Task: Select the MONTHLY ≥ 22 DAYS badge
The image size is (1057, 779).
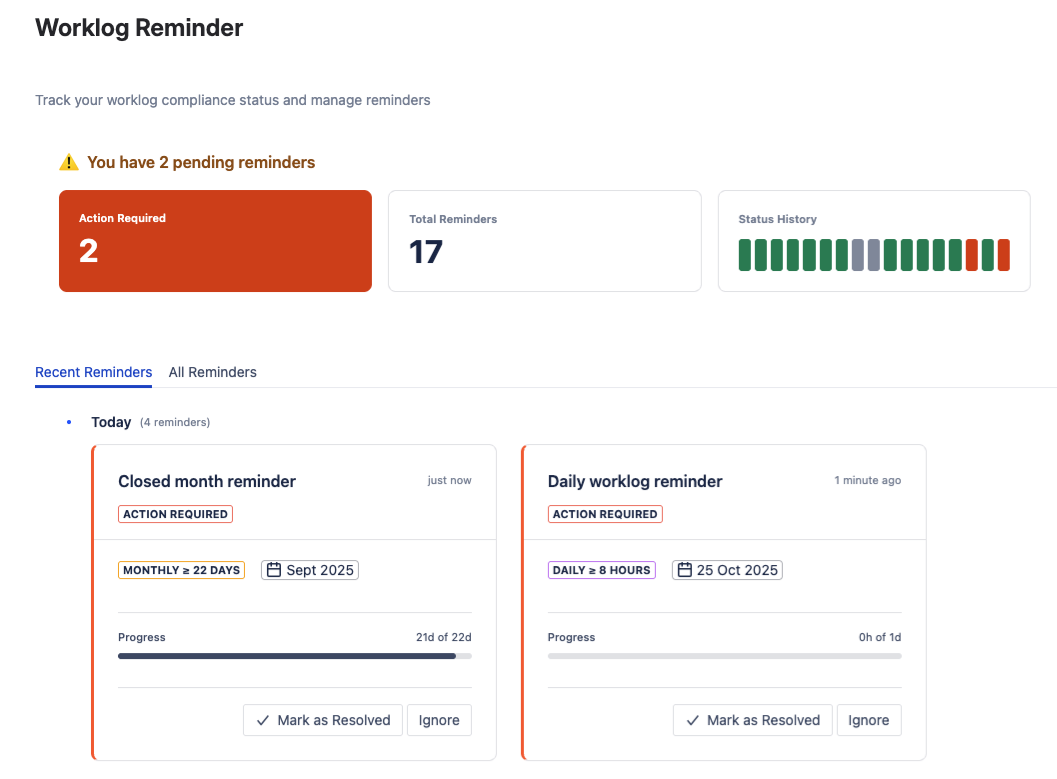Action: [181, 569]
